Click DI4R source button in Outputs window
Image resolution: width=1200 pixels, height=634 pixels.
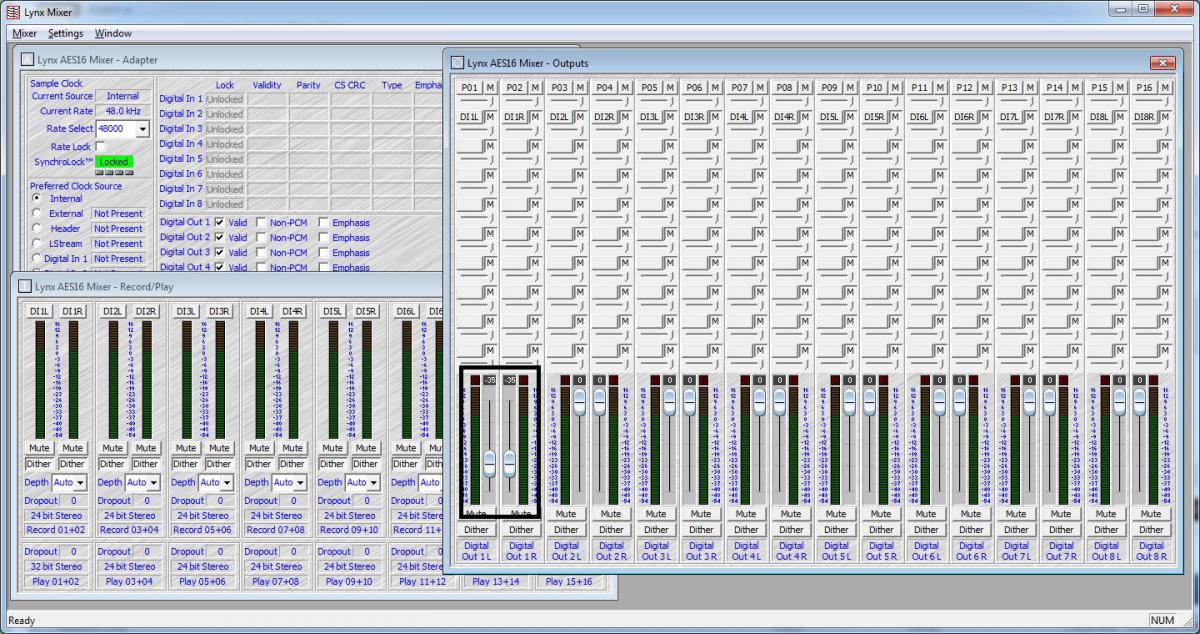tap(785, 117)
